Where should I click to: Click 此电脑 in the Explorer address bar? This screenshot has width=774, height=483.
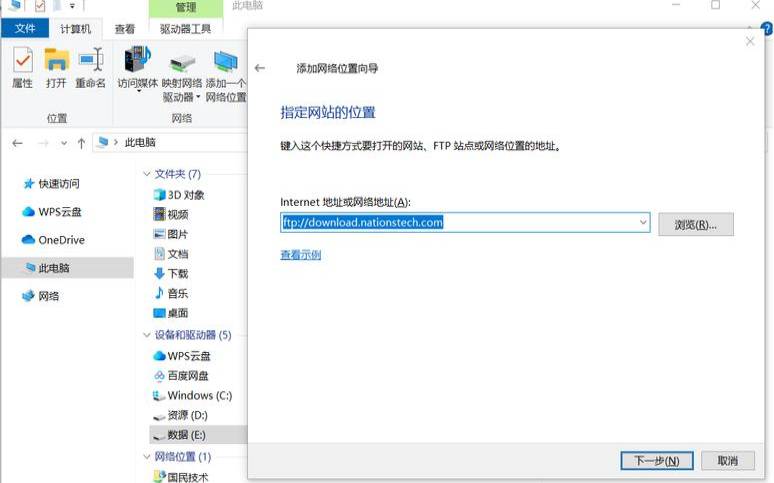click(x=140, y=142)
